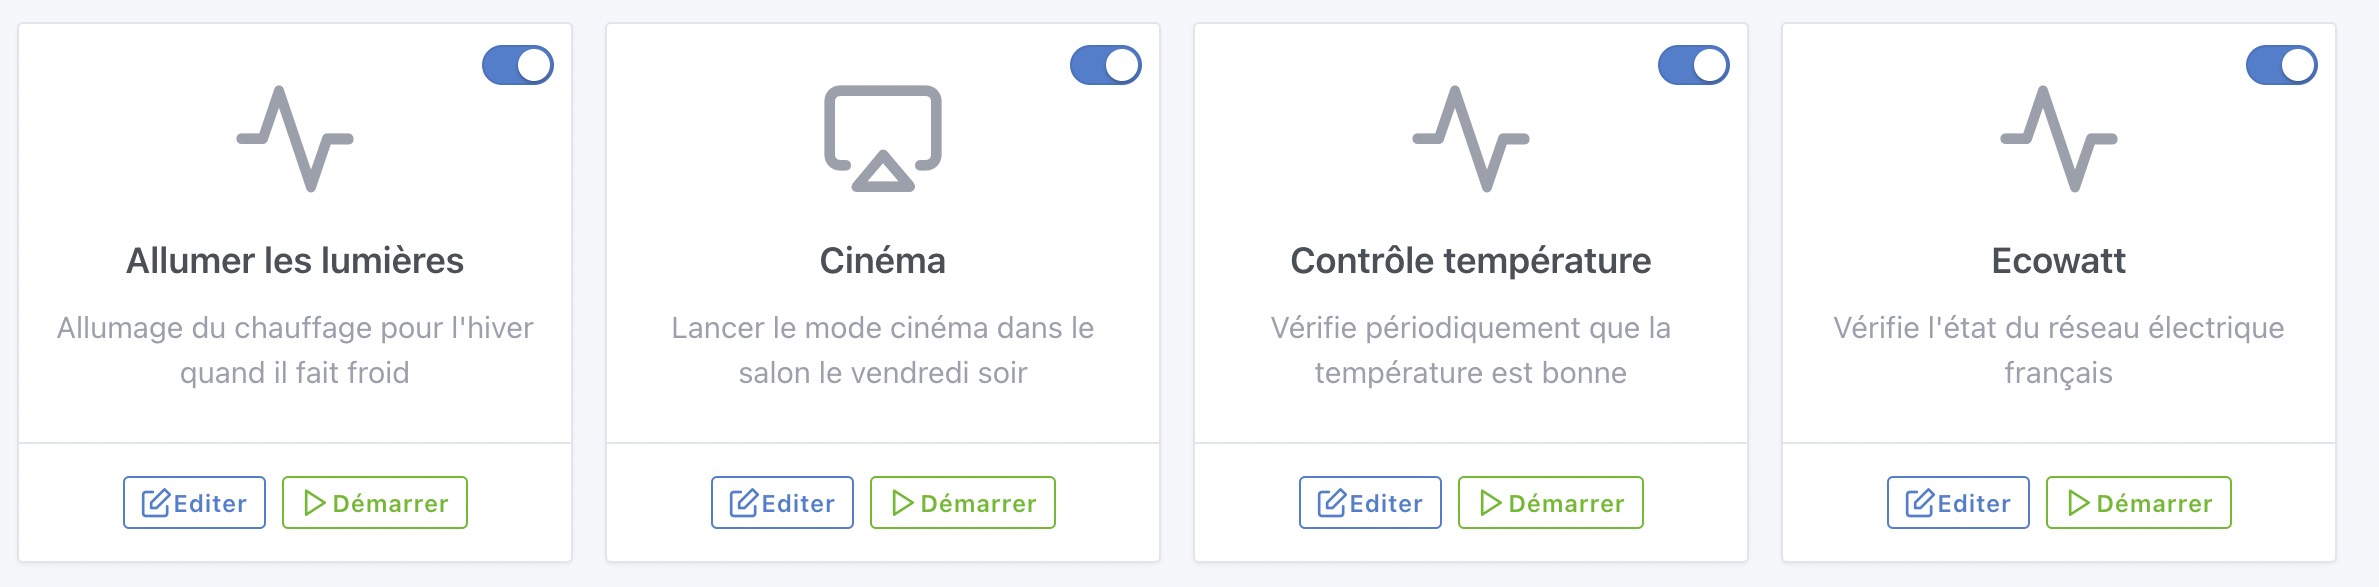The image size is (2379, 587).
Task: Select the Cinéma card title
Action: [882, 261]
